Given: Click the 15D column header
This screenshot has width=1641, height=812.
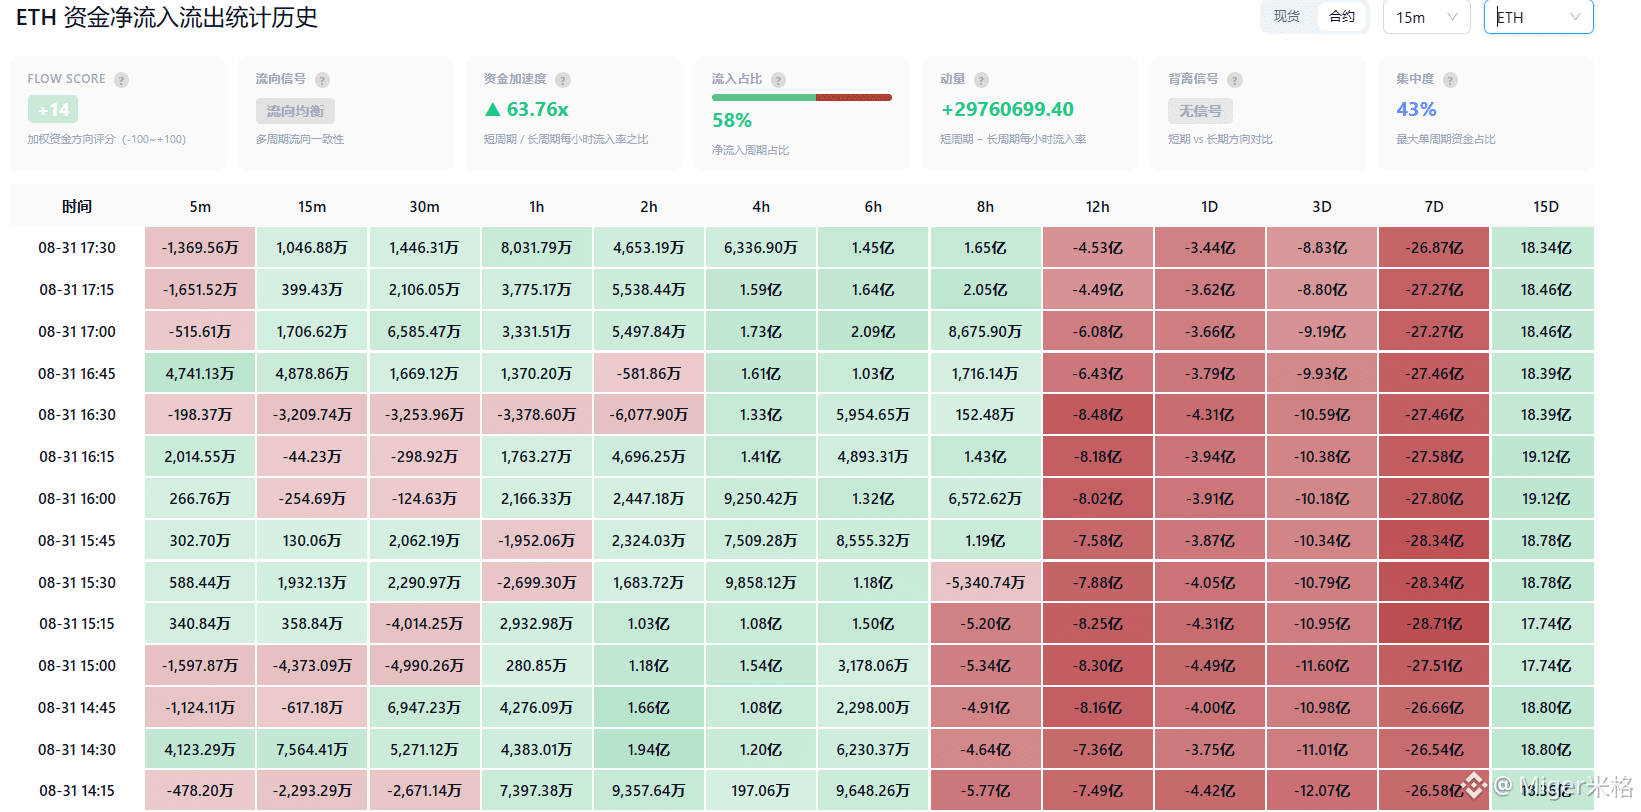Looking at the screenshot, I should 1546,206.
